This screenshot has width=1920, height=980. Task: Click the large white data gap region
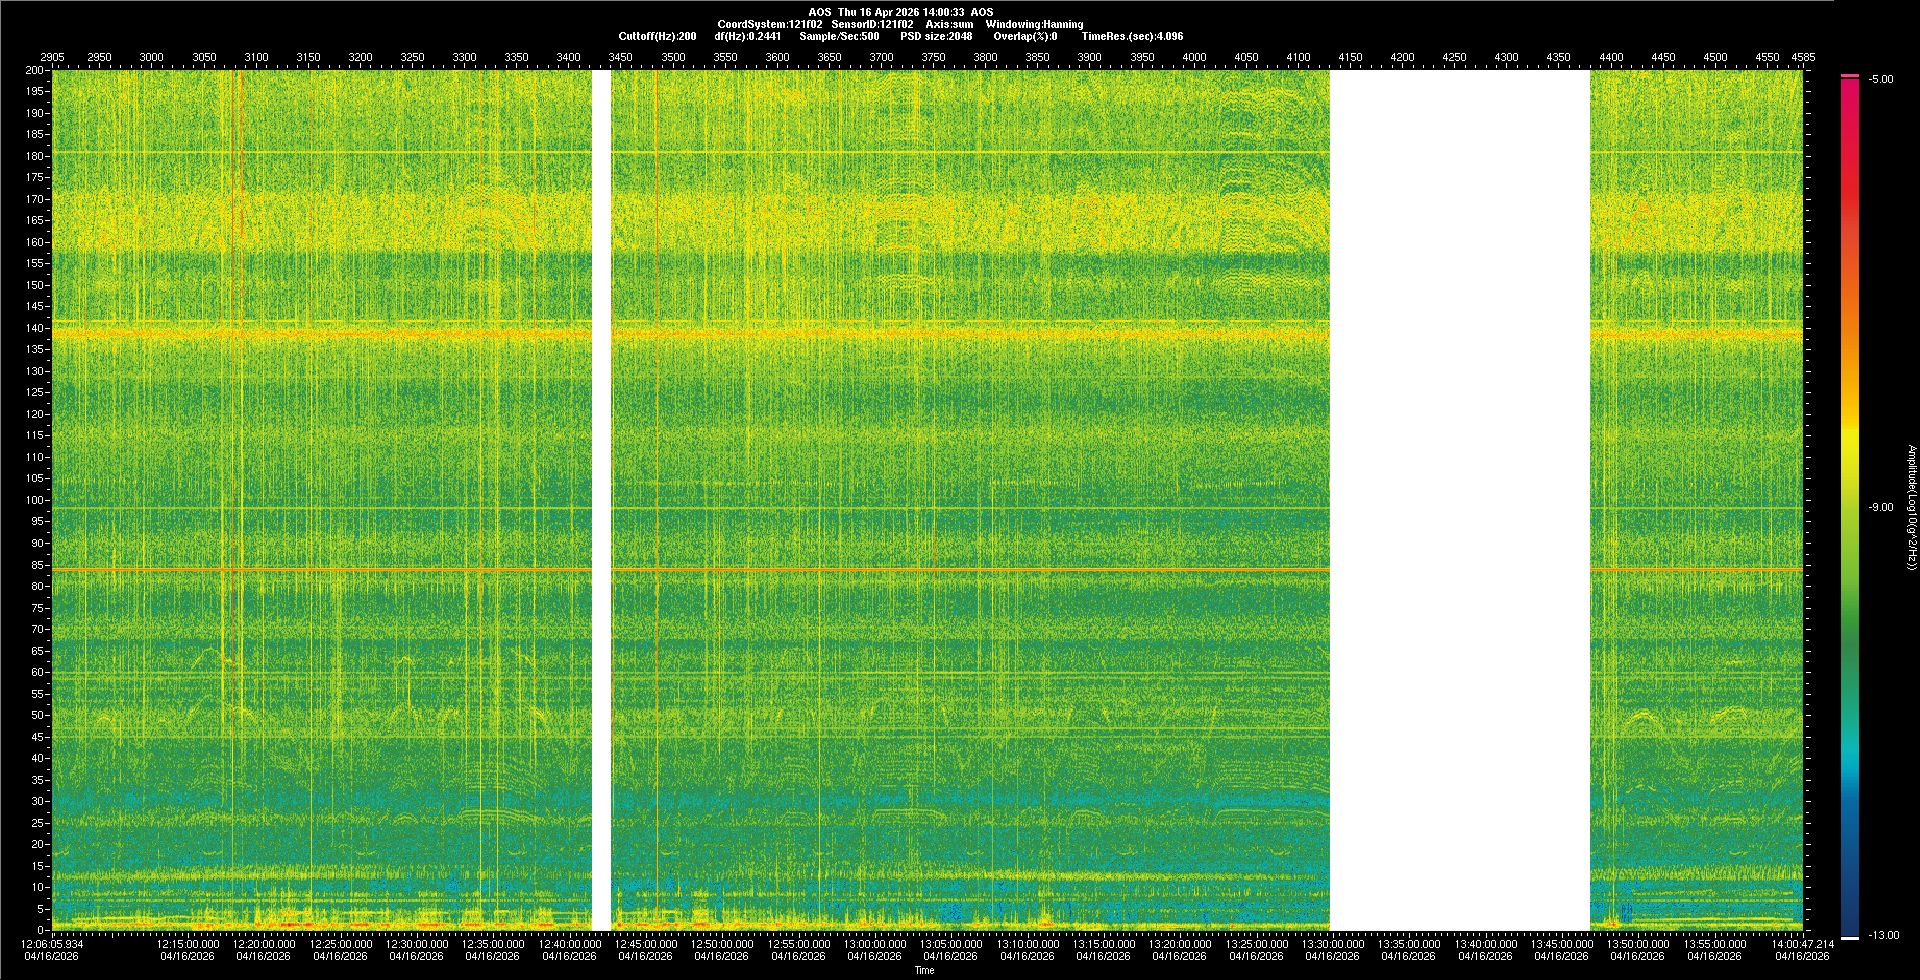[1459, 500]
